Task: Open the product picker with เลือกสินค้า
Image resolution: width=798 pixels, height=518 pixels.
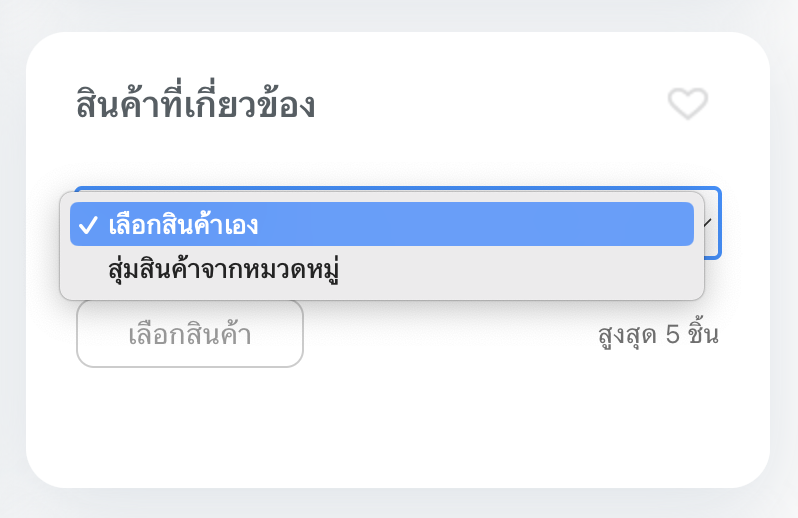Action: (x=190, y=334)
